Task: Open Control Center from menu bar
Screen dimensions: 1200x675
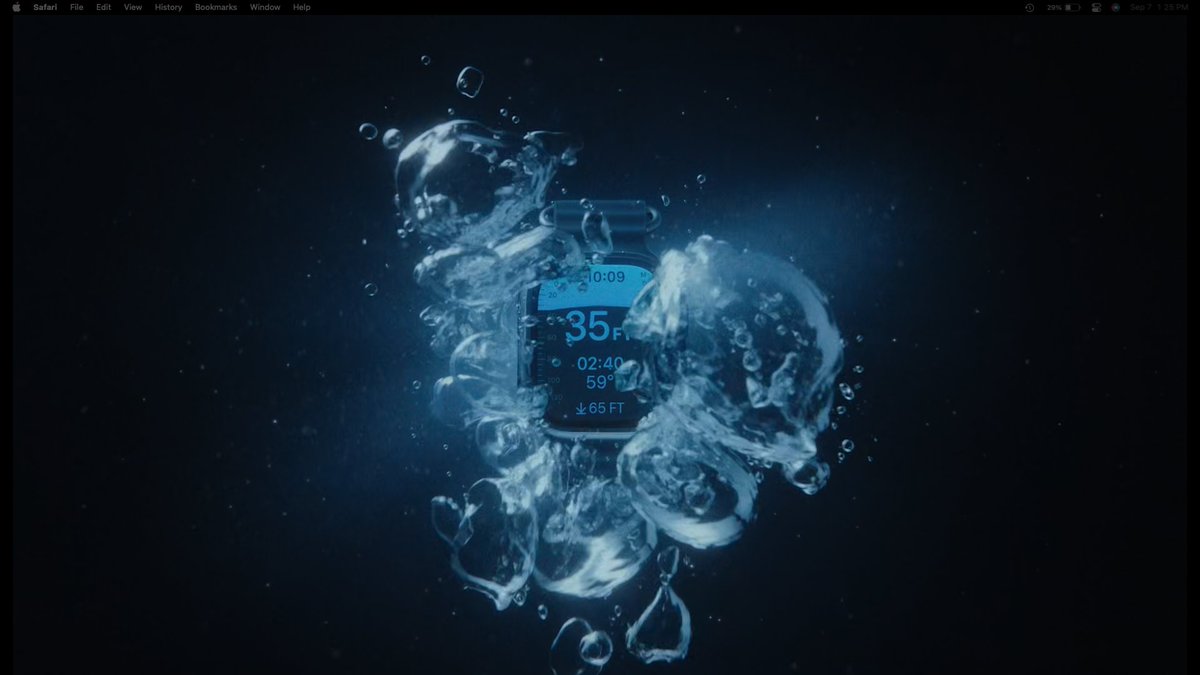Action: coord(1096,7)
